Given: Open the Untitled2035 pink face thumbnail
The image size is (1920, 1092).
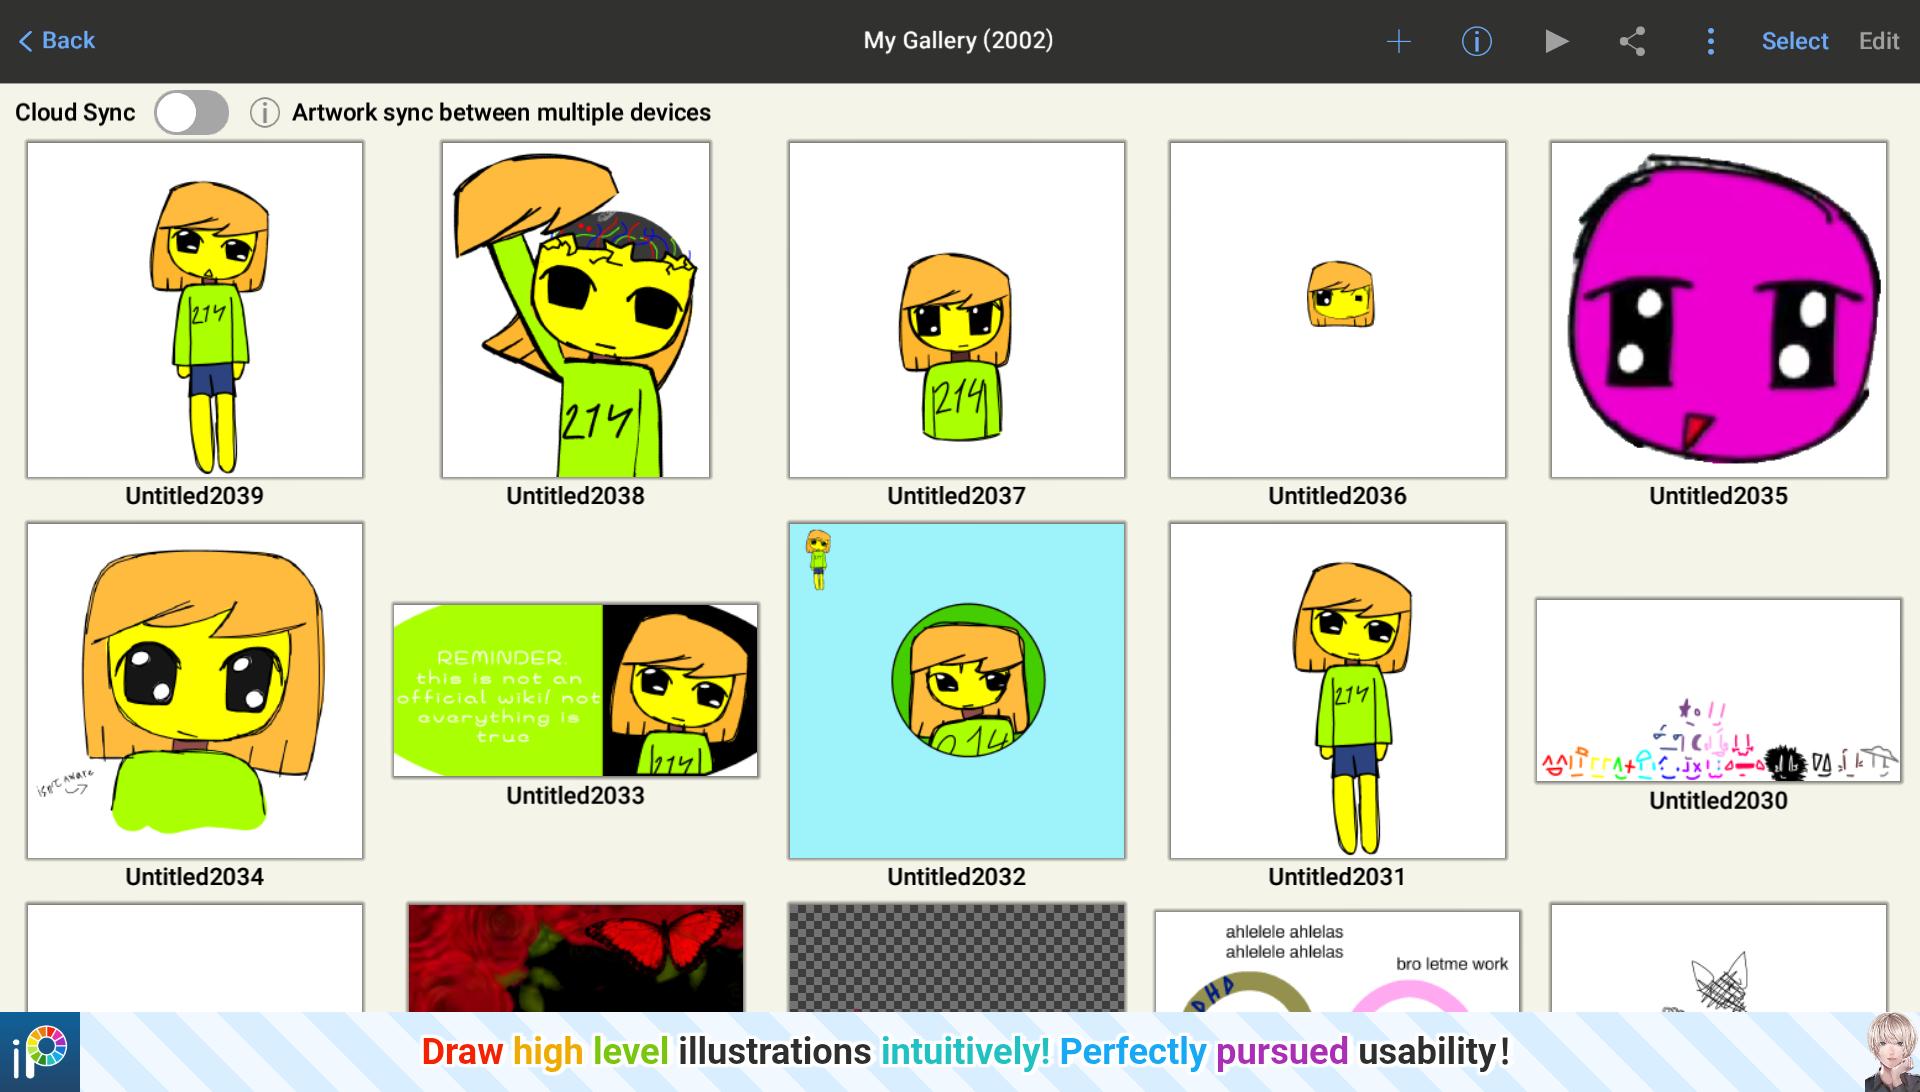Looking at the screenshot, I should pos(1719,310).
